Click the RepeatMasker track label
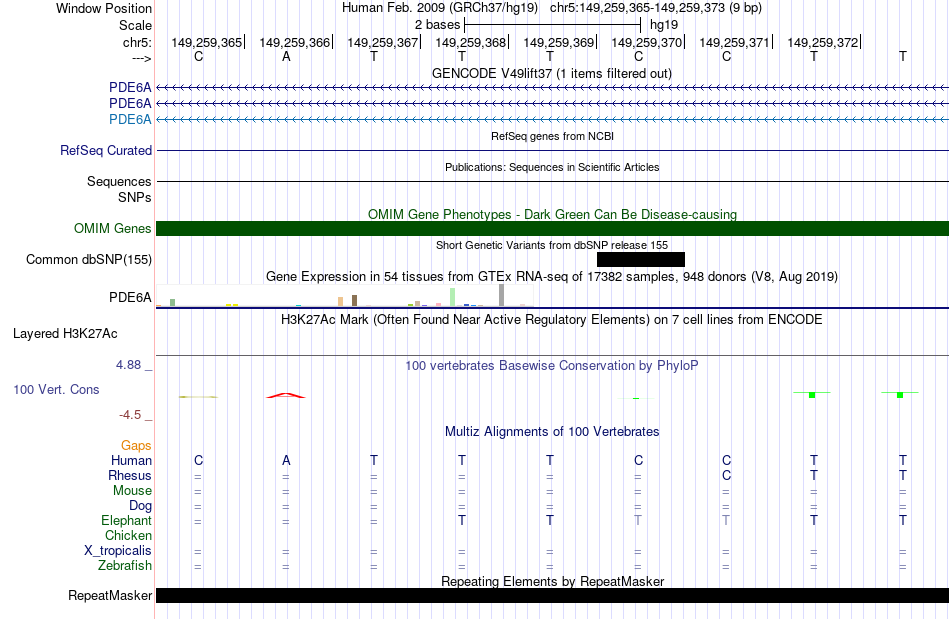 (x=110, y=595)
